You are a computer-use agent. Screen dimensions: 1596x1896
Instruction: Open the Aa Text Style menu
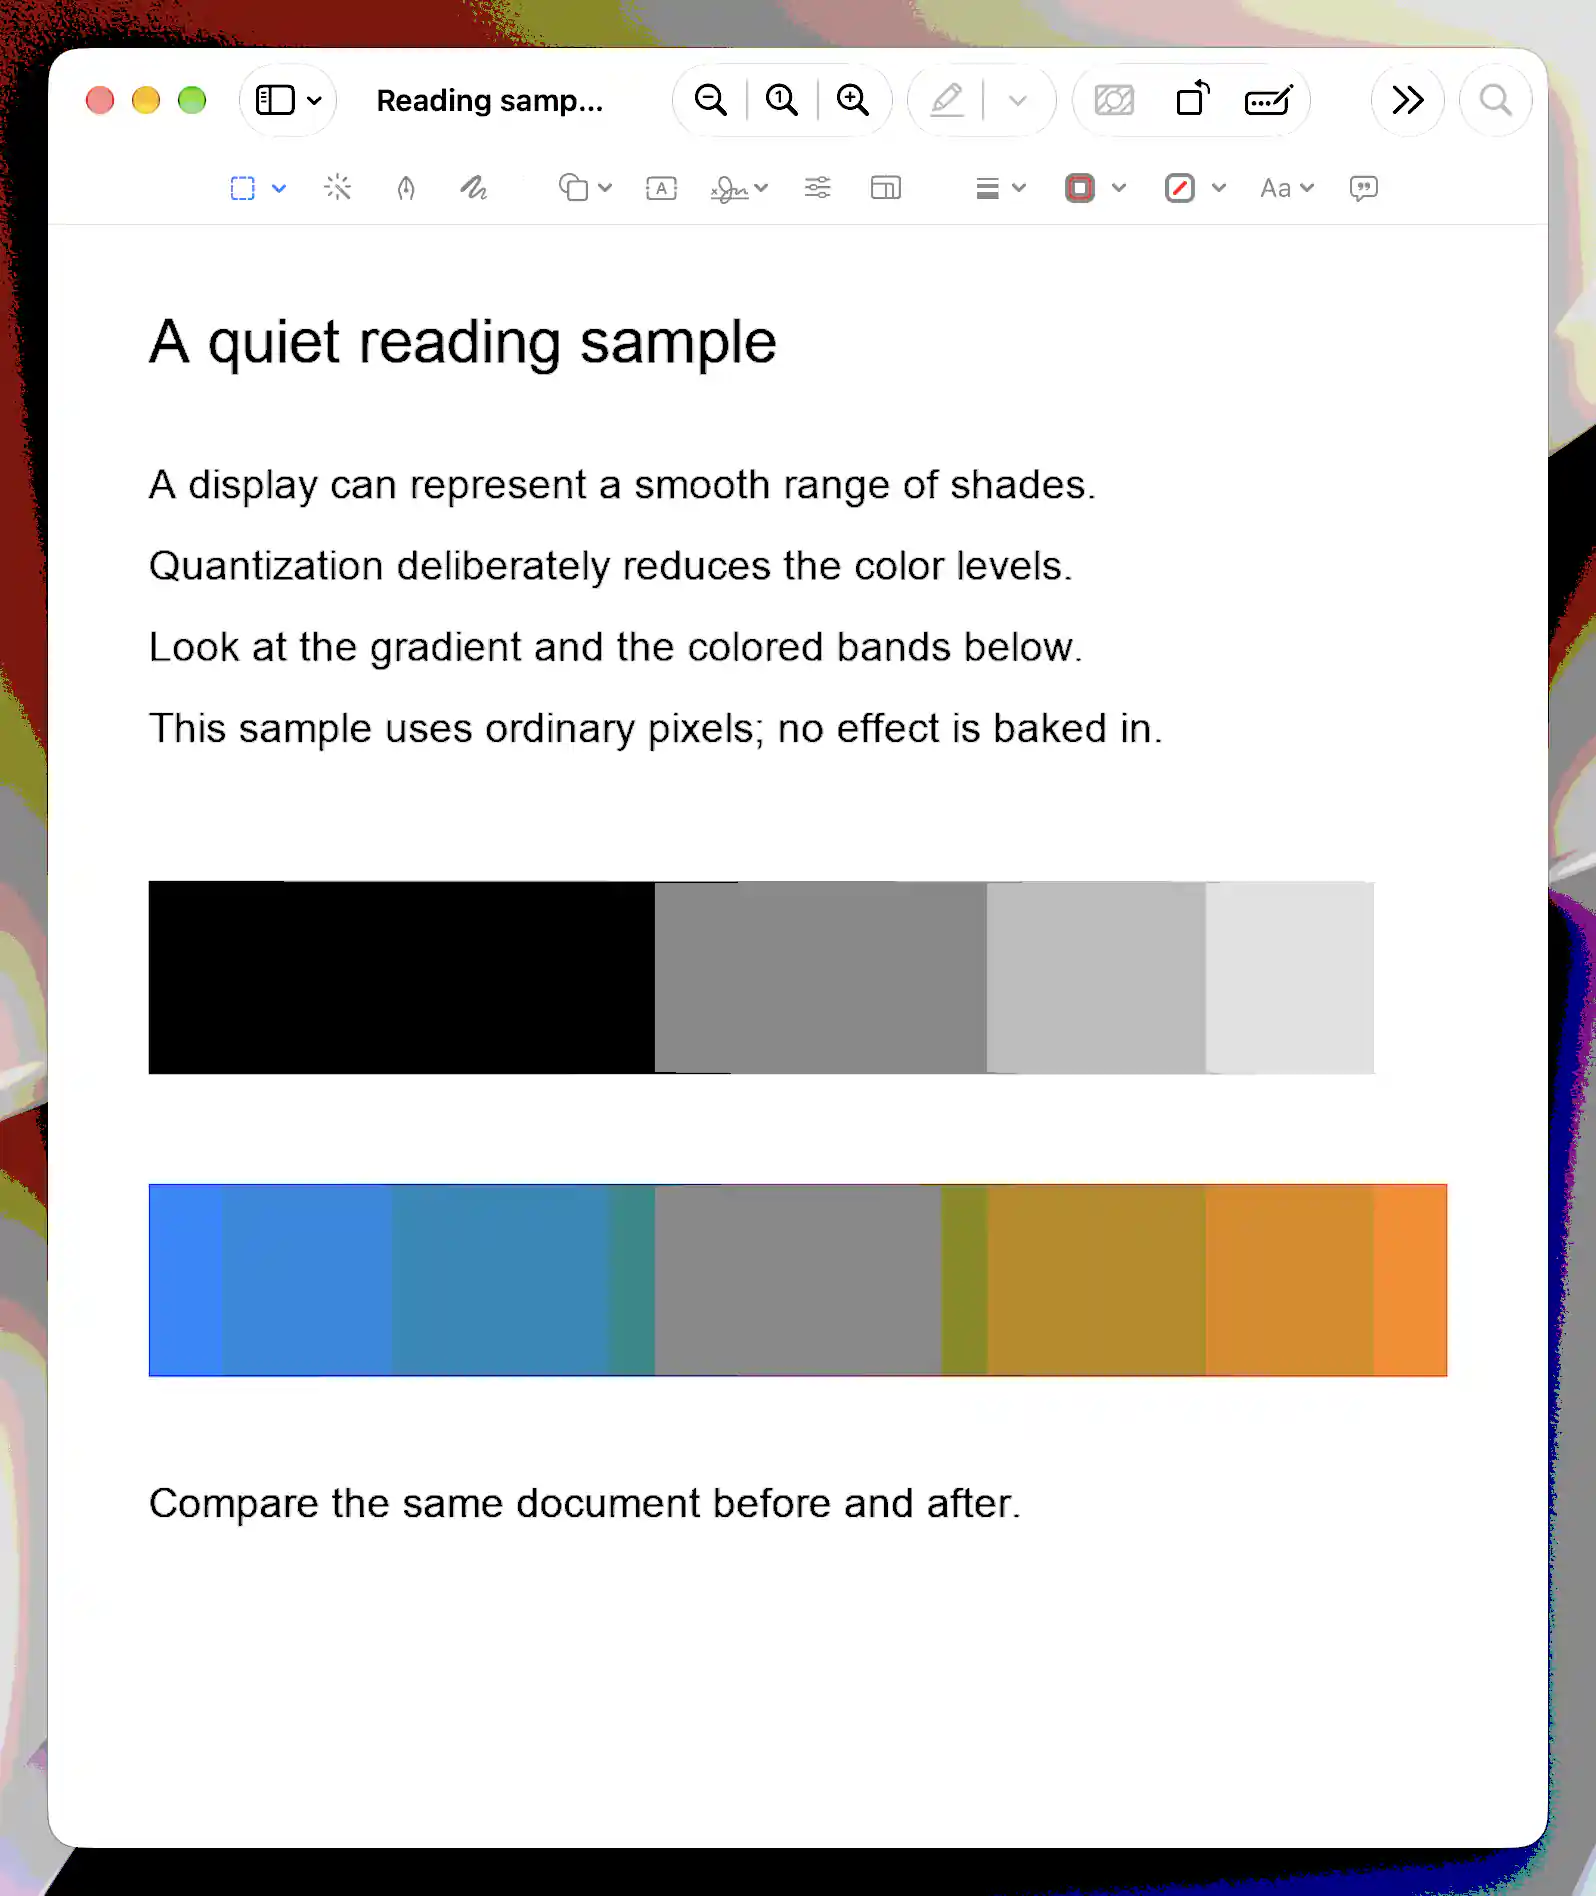[1287, 188]
